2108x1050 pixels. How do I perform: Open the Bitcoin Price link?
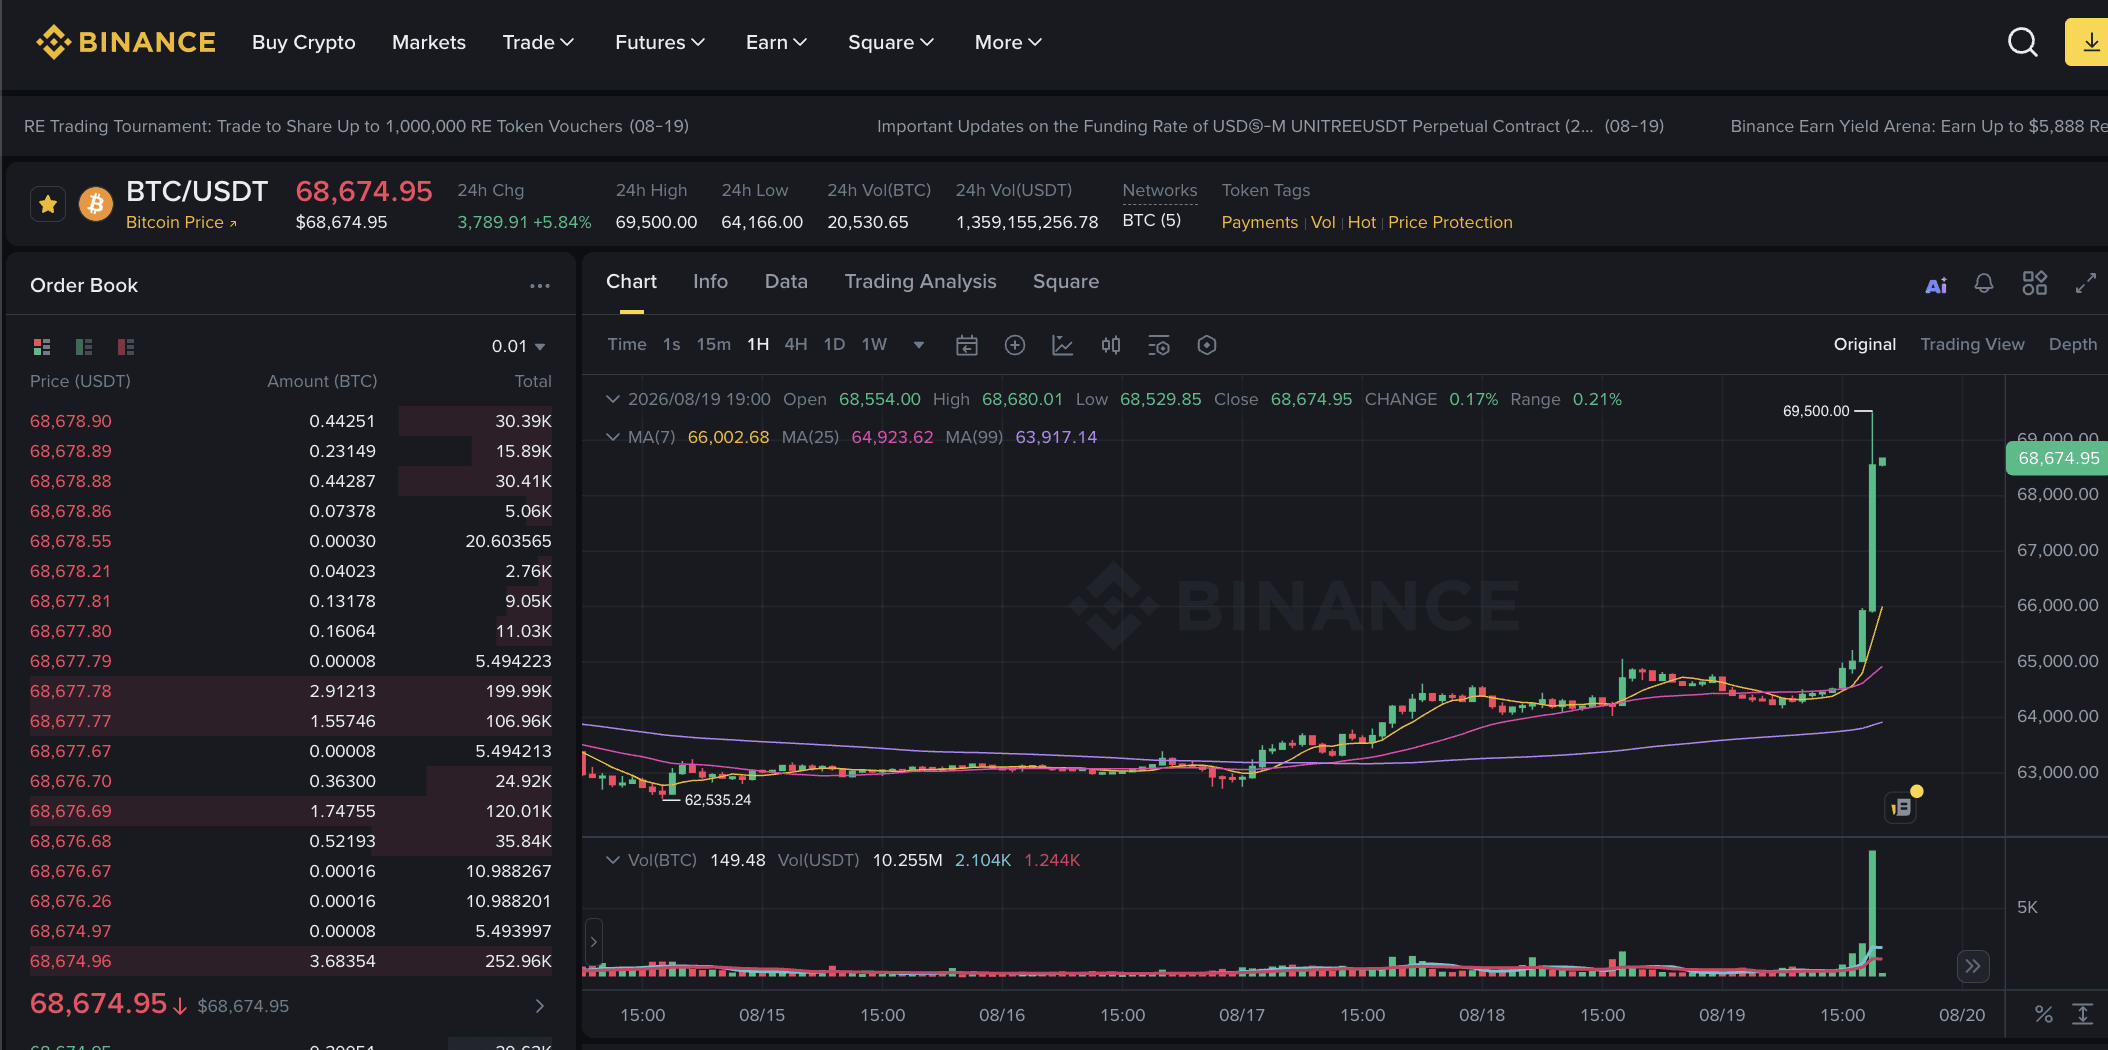181,222
